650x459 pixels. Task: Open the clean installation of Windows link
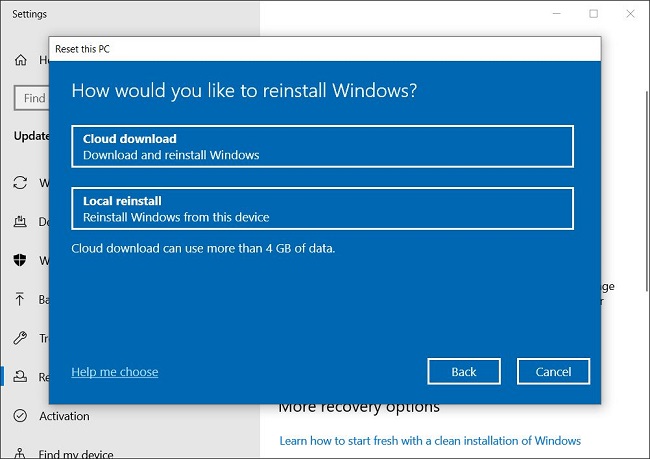[430, 440]
